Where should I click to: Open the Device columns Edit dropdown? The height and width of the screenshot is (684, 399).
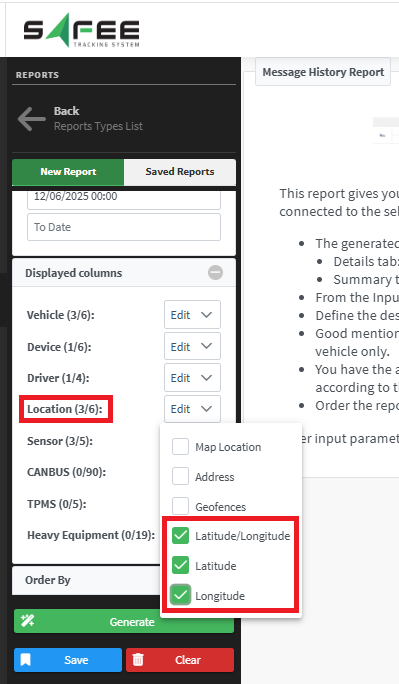192,346
